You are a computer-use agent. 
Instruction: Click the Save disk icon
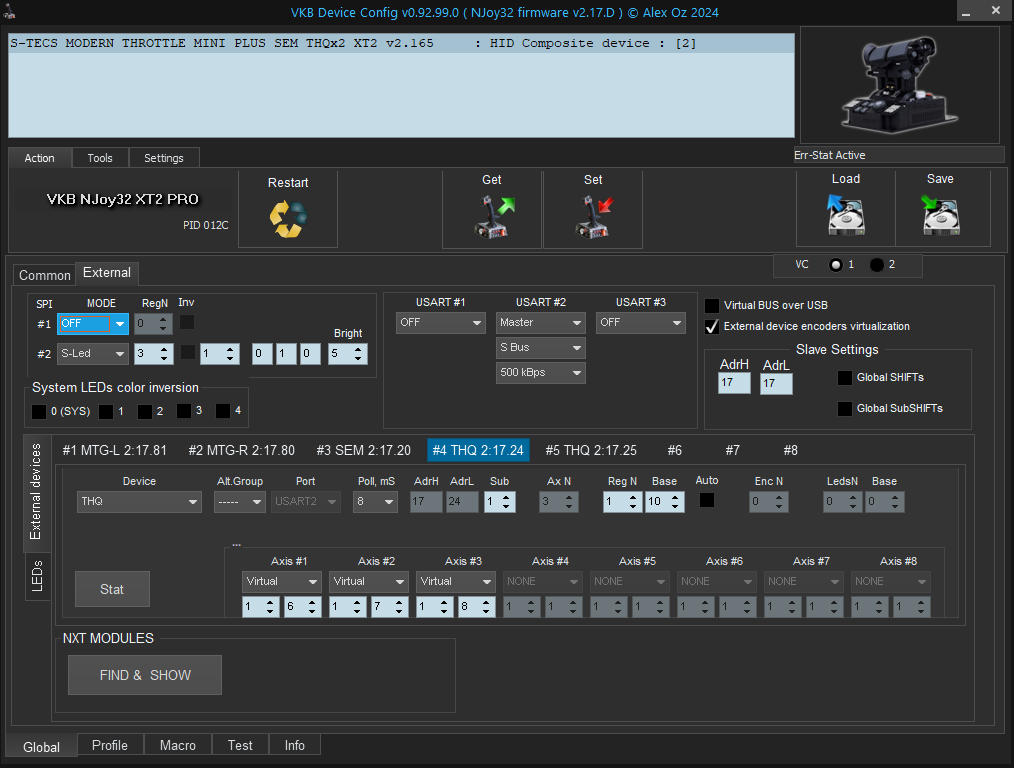click(x=940, y=215)
